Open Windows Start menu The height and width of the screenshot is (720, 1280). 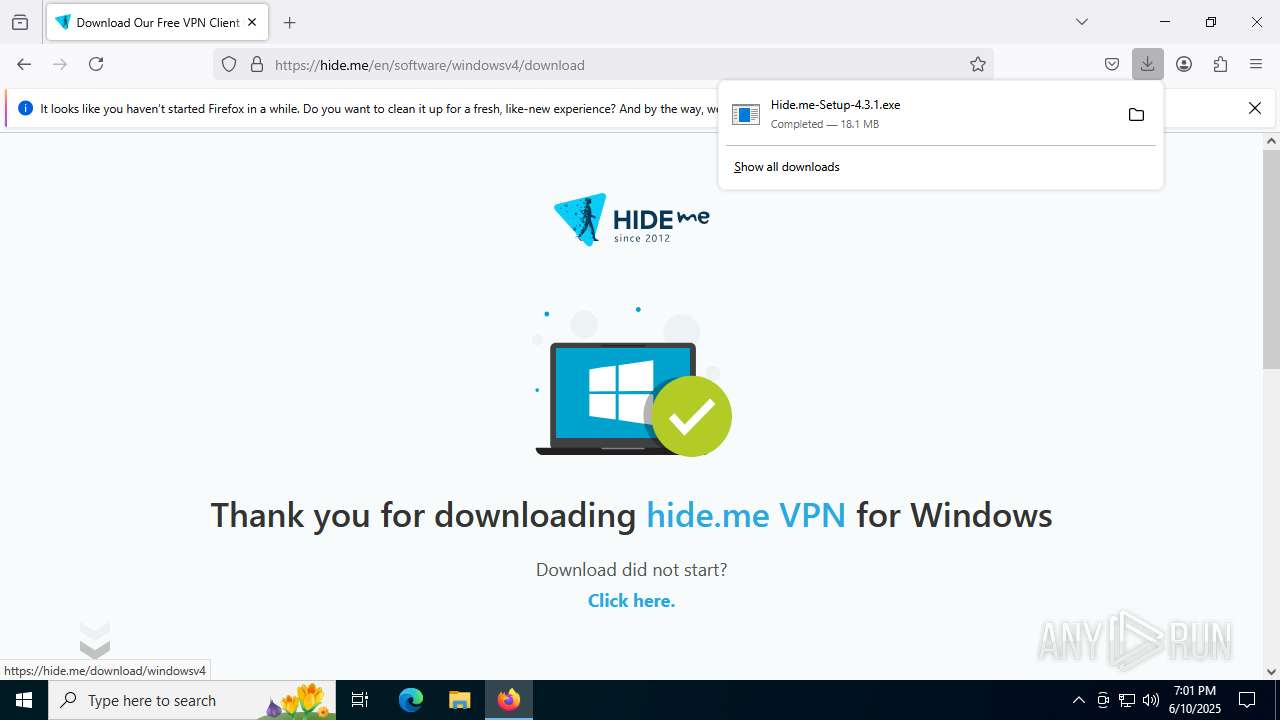24,700
